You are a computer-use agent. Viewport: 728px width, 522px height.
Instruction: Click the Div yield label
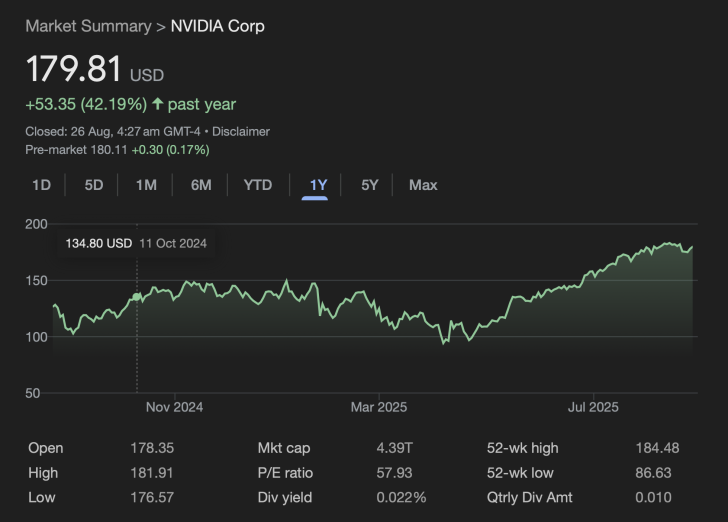pos(285,497)
